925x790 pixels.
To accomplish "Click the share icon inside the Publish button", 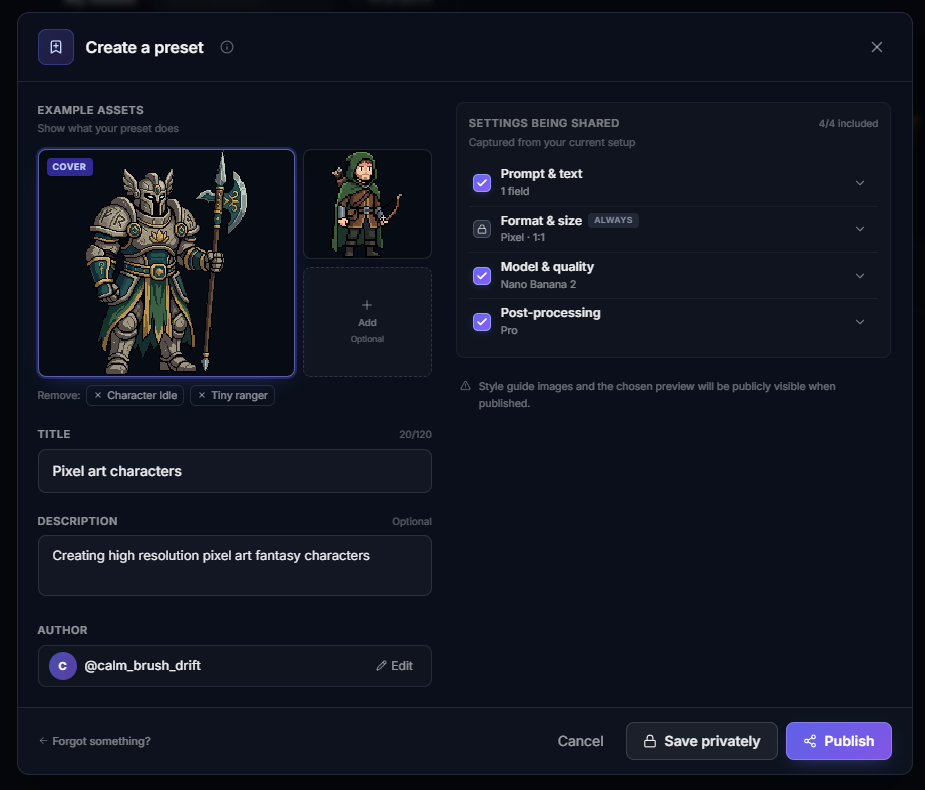I will tap(810, 741).
